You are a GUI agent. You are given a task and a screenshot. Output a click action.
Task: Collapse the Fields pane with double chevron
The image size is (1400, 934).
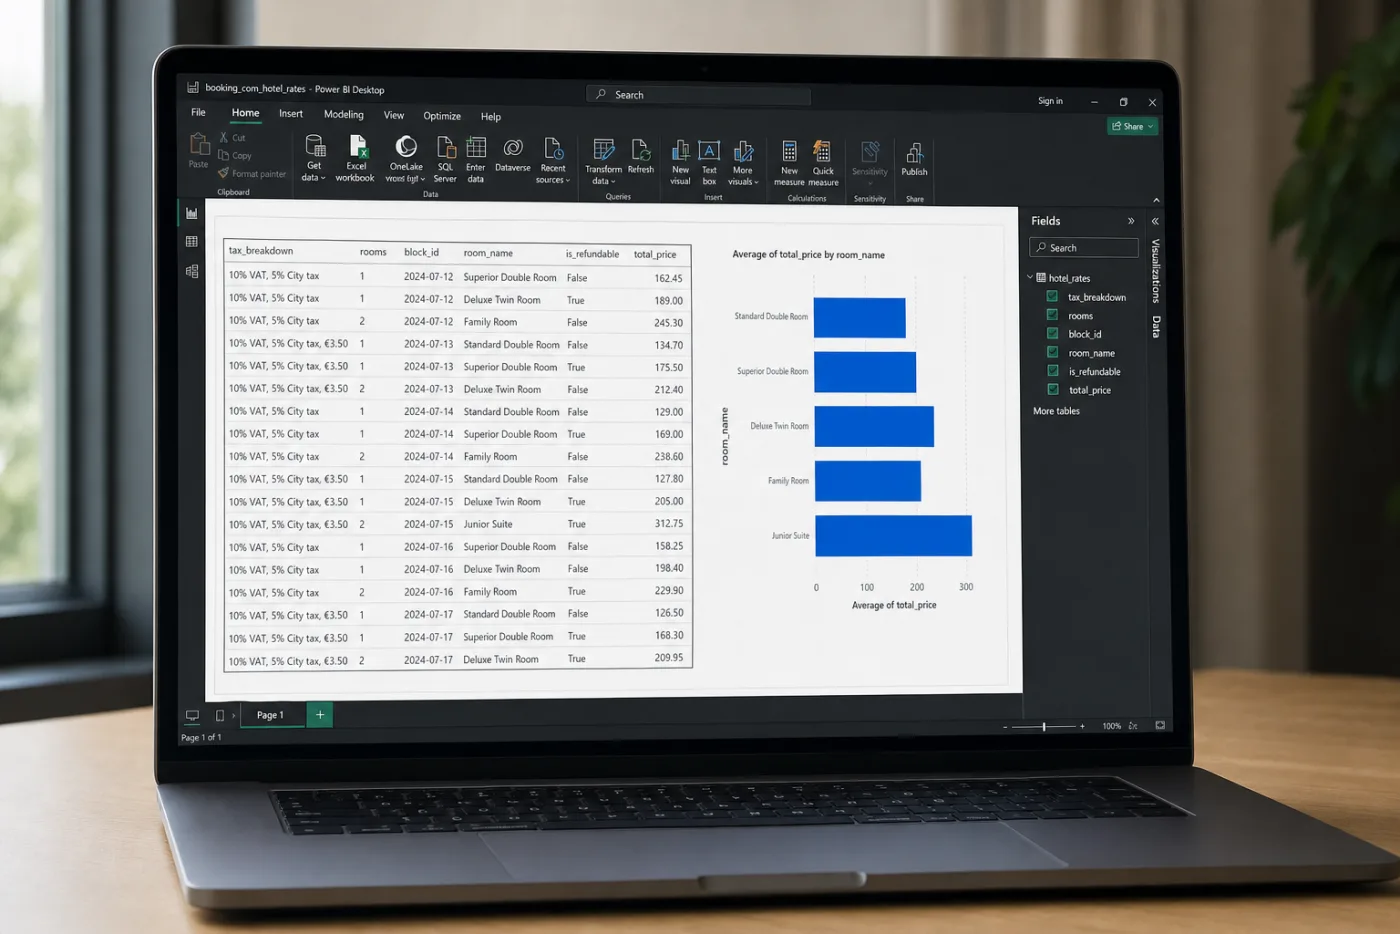[x=1131, y=221]
